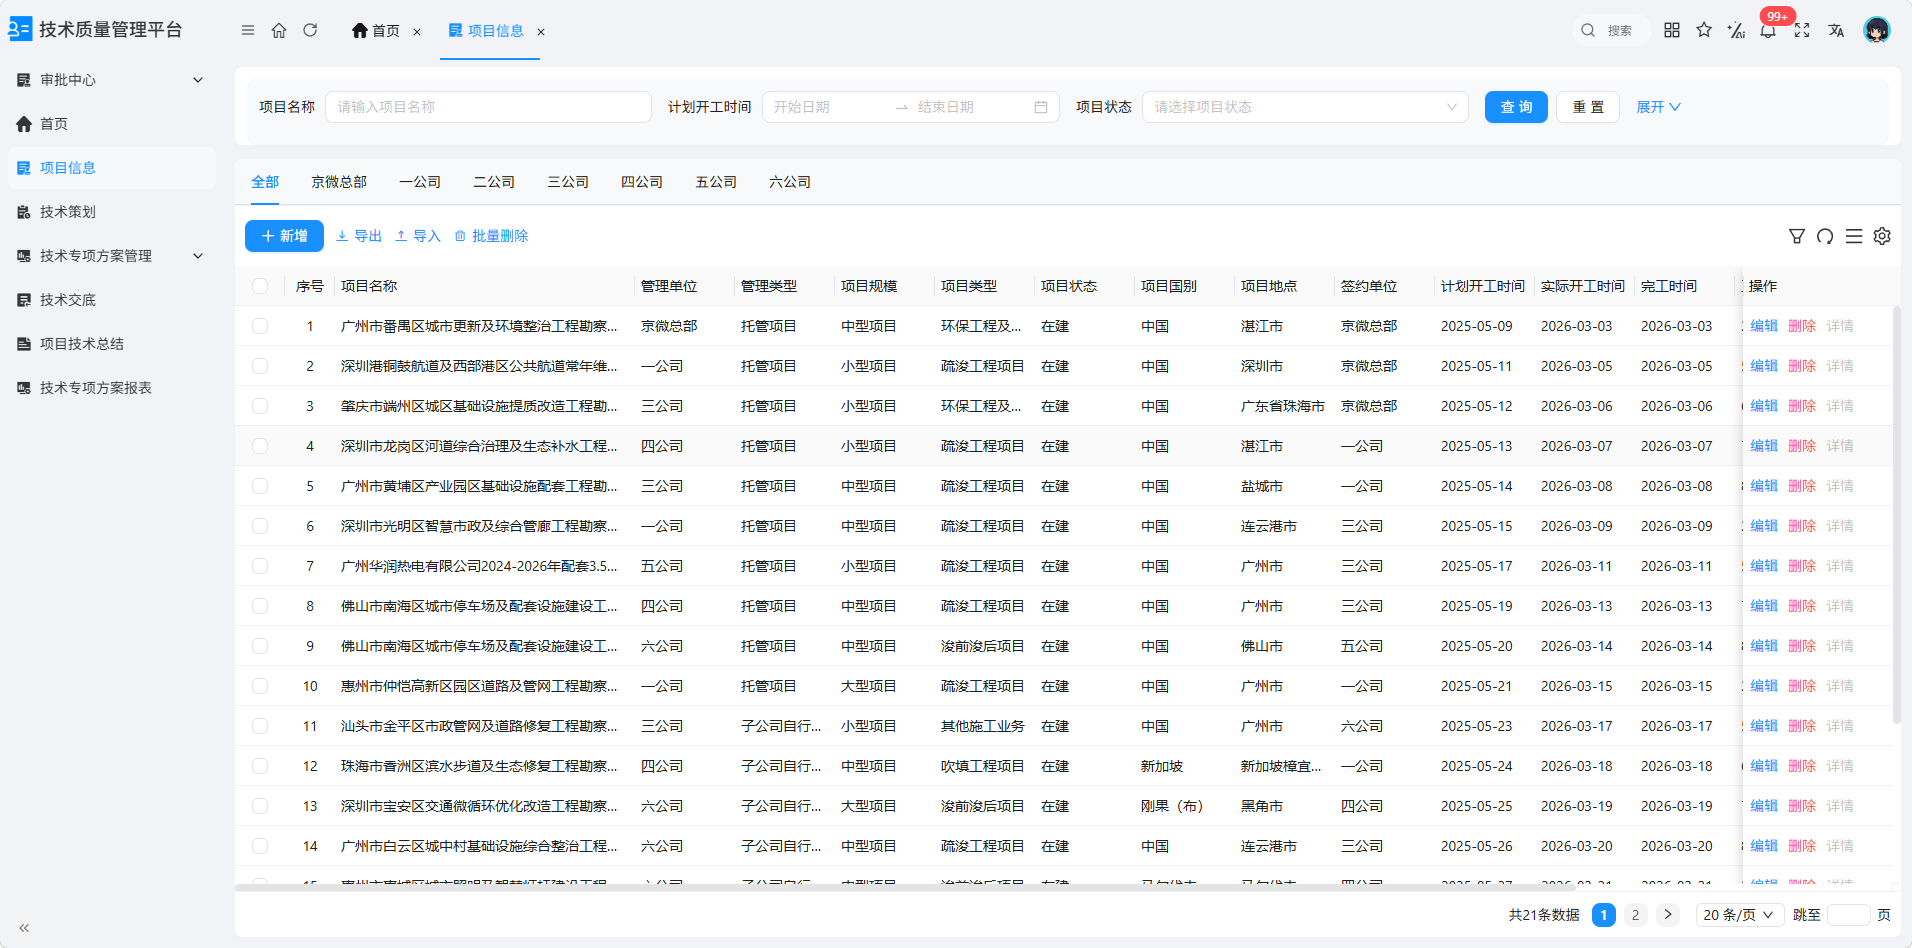1912x948 pixels.
Task: Select the 二公司 tab
Action: tap(494, 182)
